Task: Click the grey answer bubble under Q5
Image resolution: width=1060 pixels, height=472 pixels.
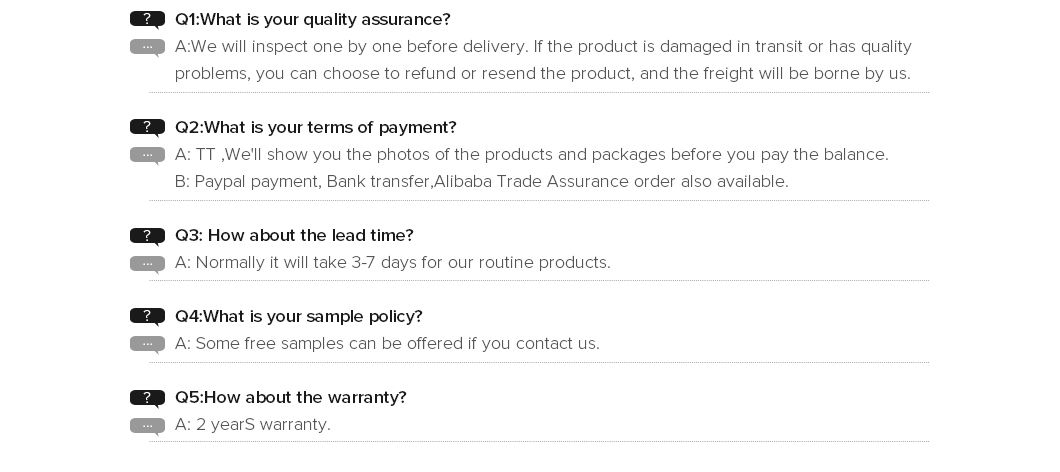Action: [x=147, y=426]
